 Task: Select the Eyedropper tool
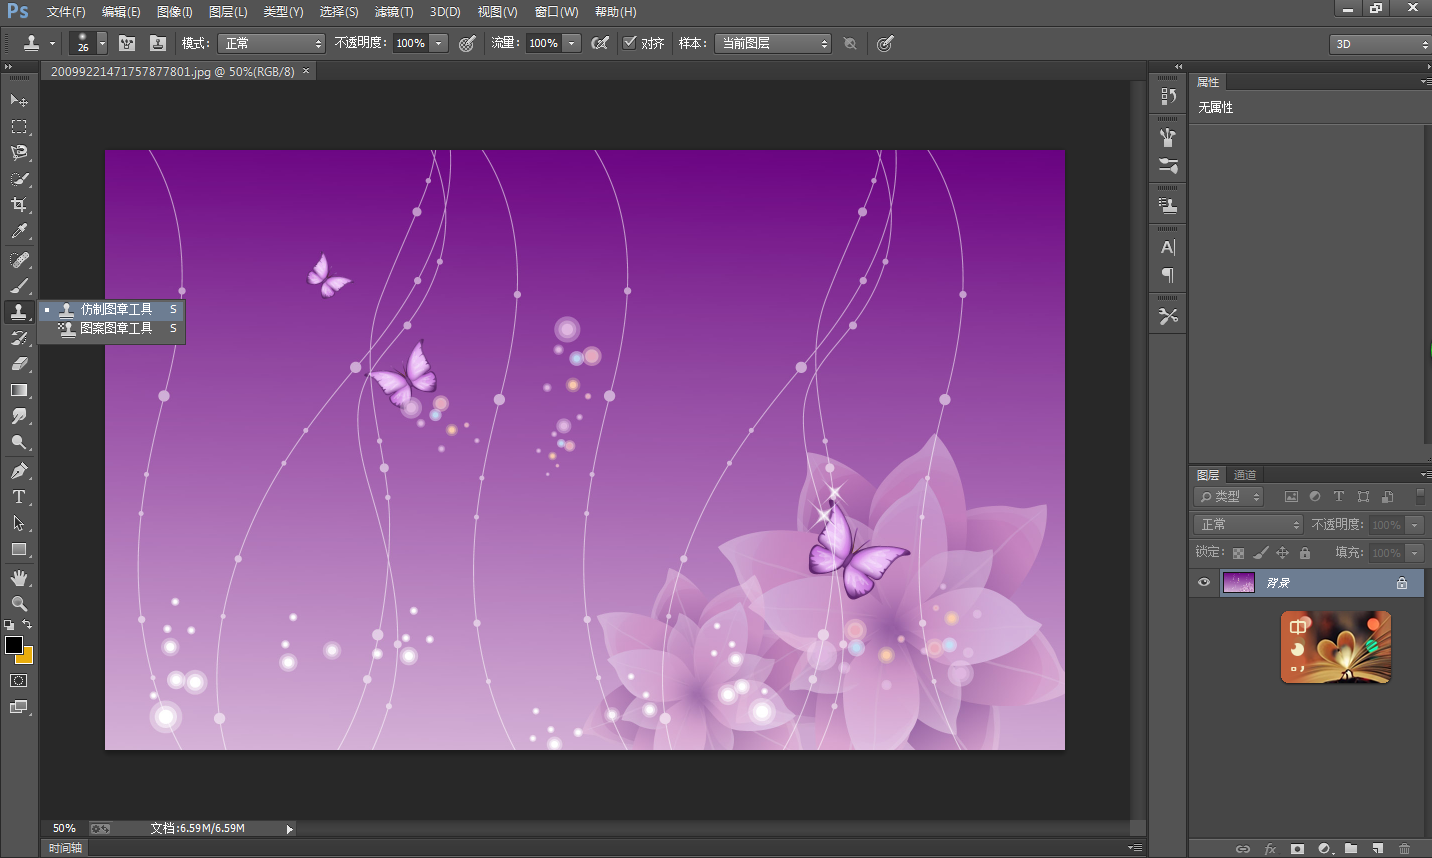click(x=19, y=231)
